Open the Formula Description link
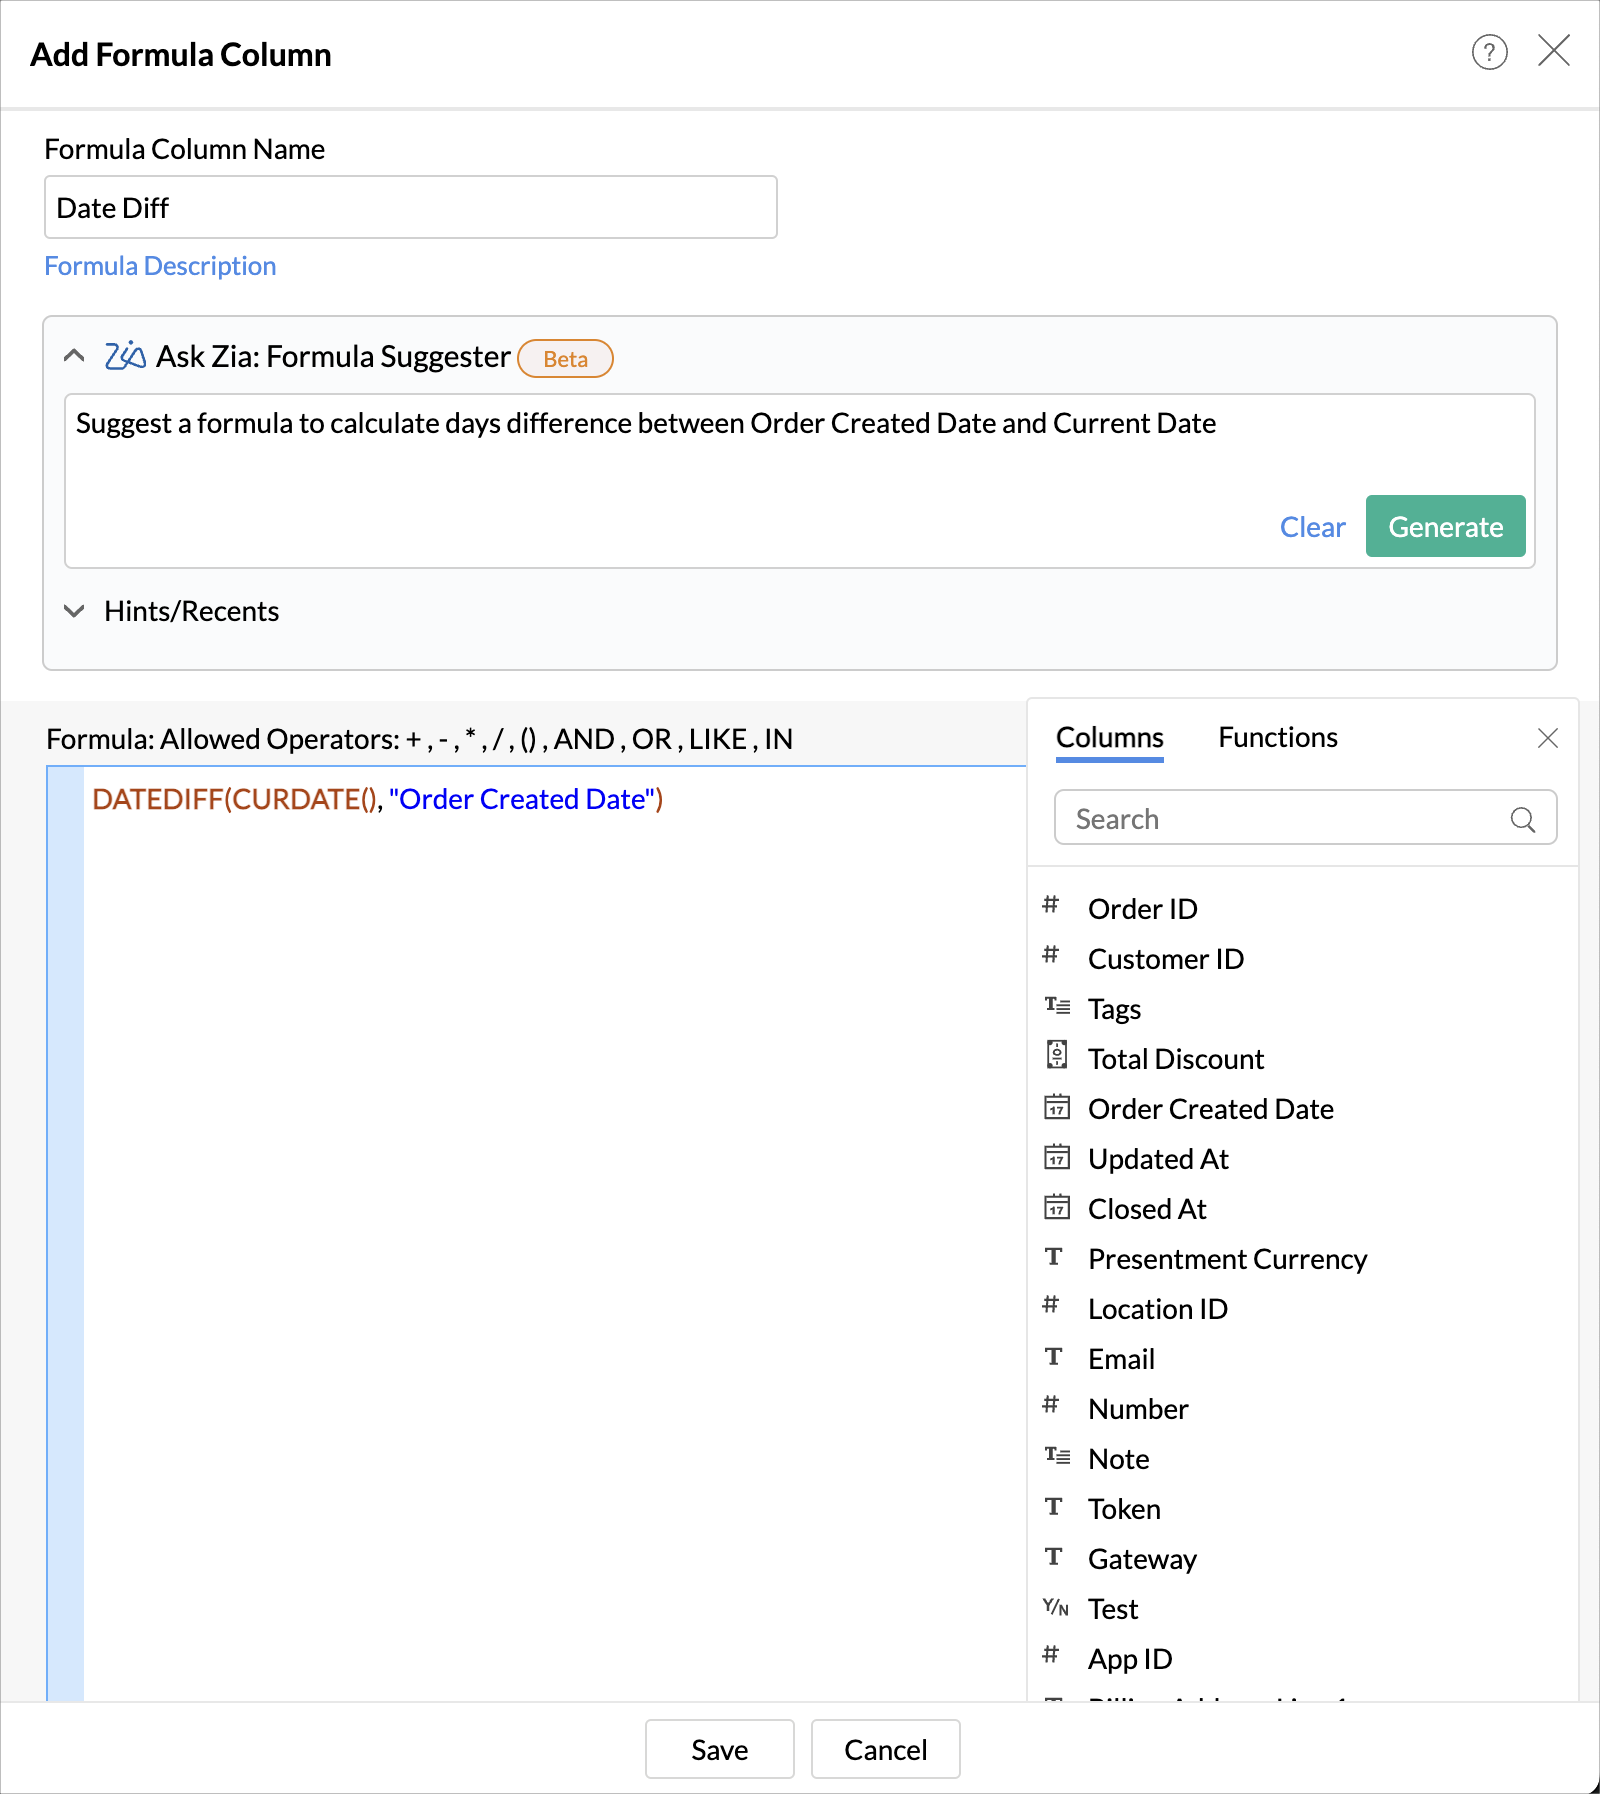Screen dimensions: 1600x1794 coord(160,266)
